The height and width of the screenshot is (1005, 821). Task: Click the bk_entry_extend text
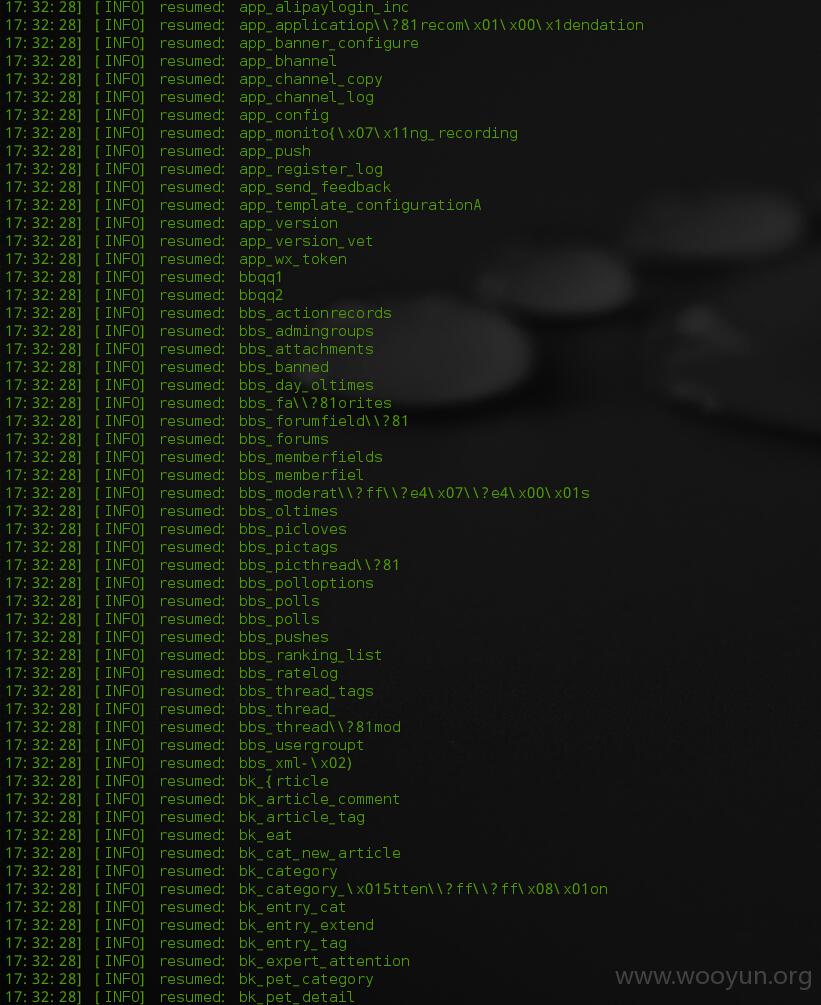point(306,926)
